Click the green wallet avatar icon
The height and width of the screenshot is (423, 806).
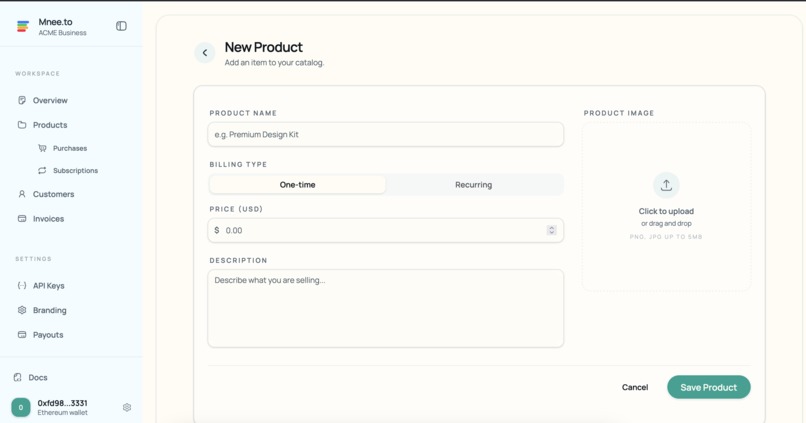point(21,408)
